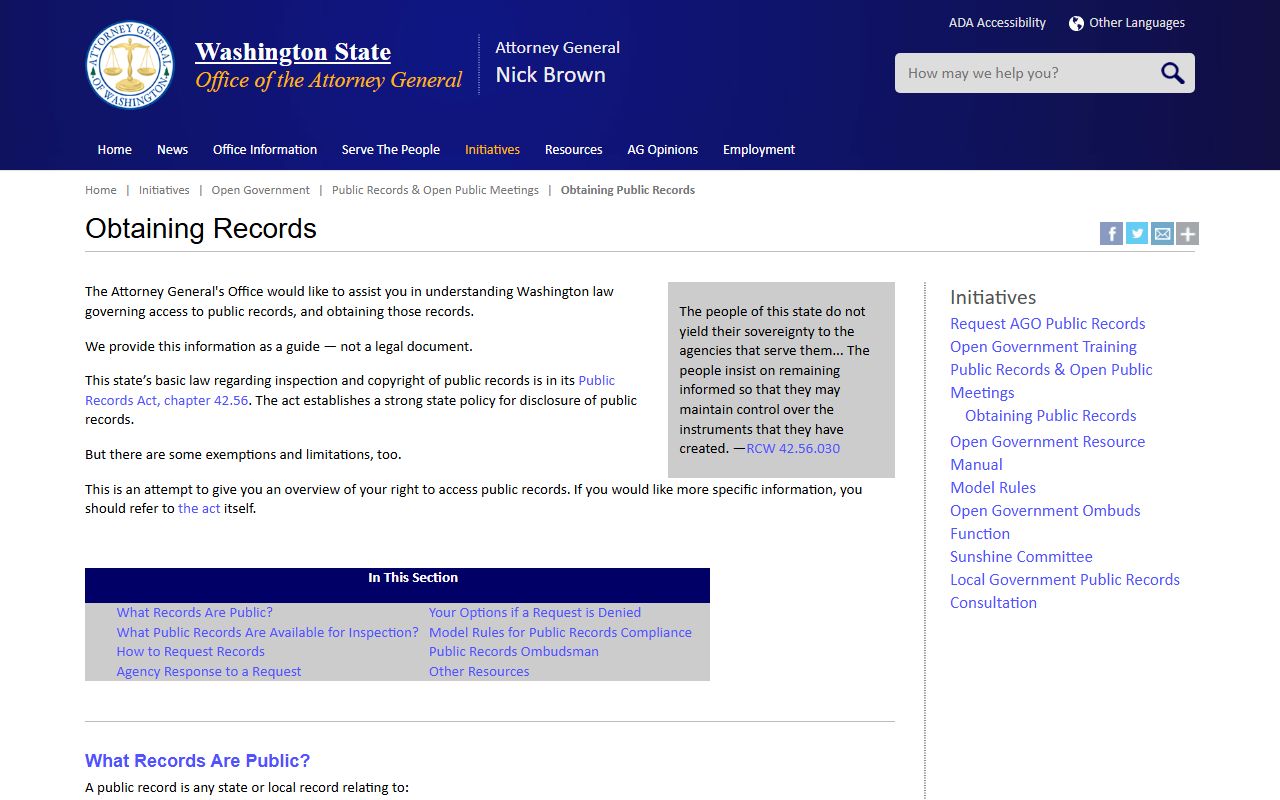Open the AG Opinions menu
This screenshot has width=1280, height=800.
point(663,150)
